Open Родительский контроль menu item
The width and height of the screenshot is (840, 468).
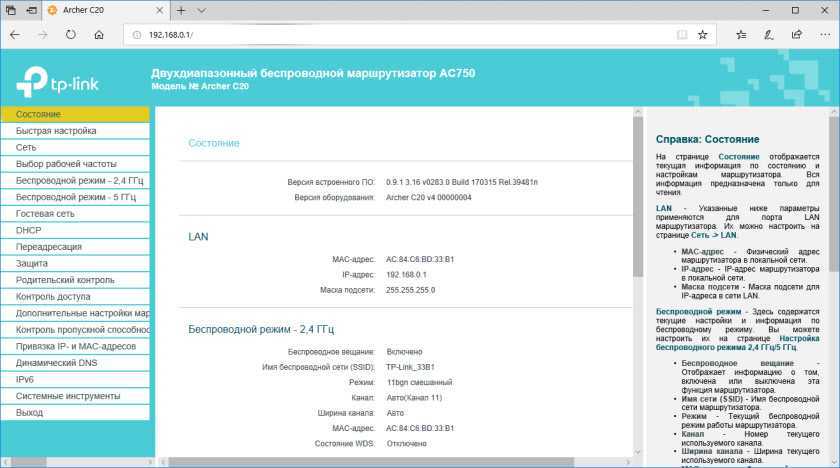65,280
